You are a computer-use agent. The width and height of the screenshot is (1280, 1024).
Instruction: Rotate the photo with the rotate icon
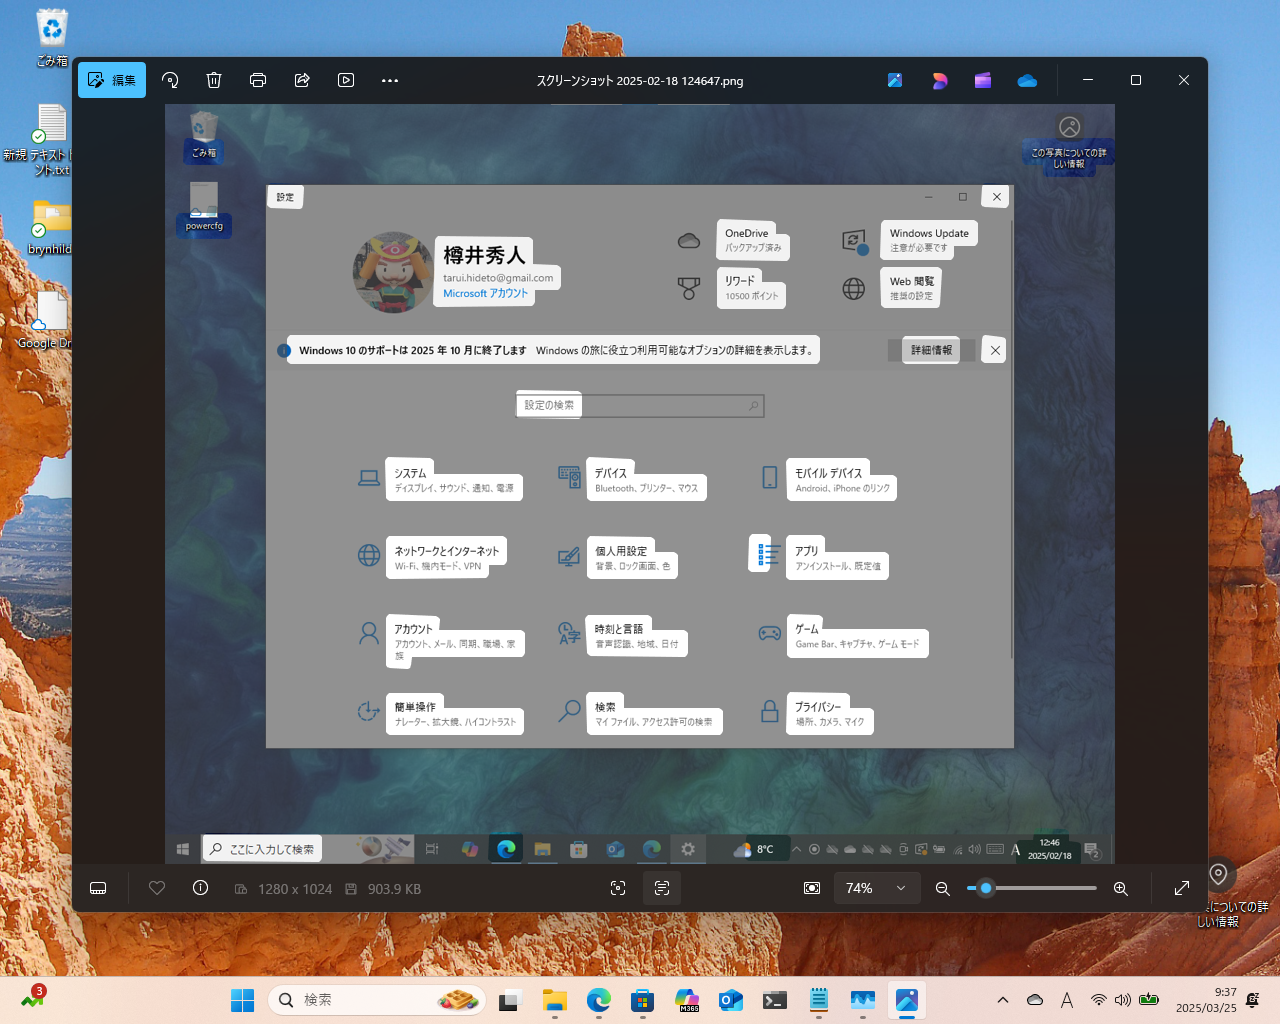[x=170, y=80]
